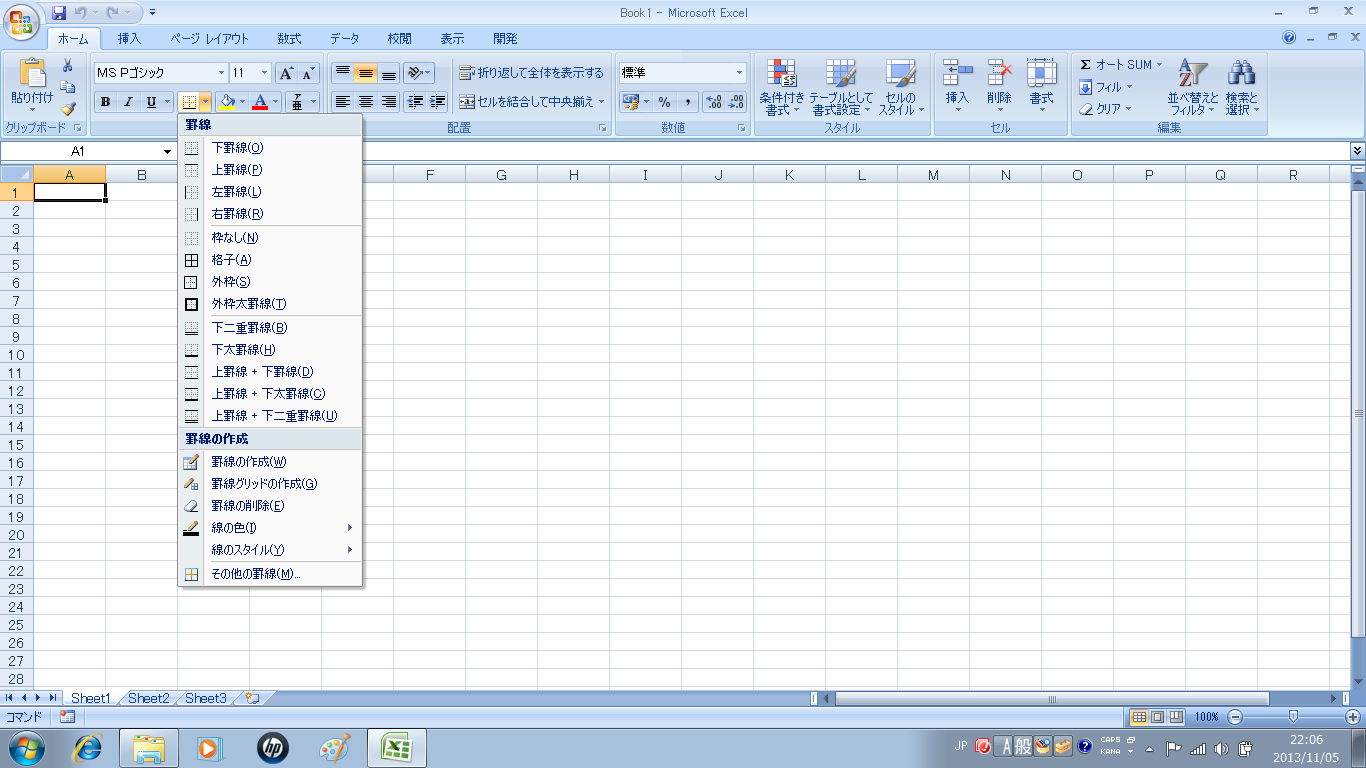
Task: Click the sort and filter icon
Action: pyautogui.click(x=1192, y=74)
